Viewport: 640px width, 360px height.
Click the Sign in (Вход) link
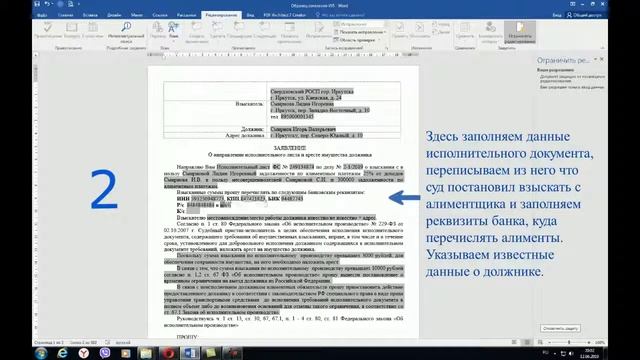[x=557, y=15]
